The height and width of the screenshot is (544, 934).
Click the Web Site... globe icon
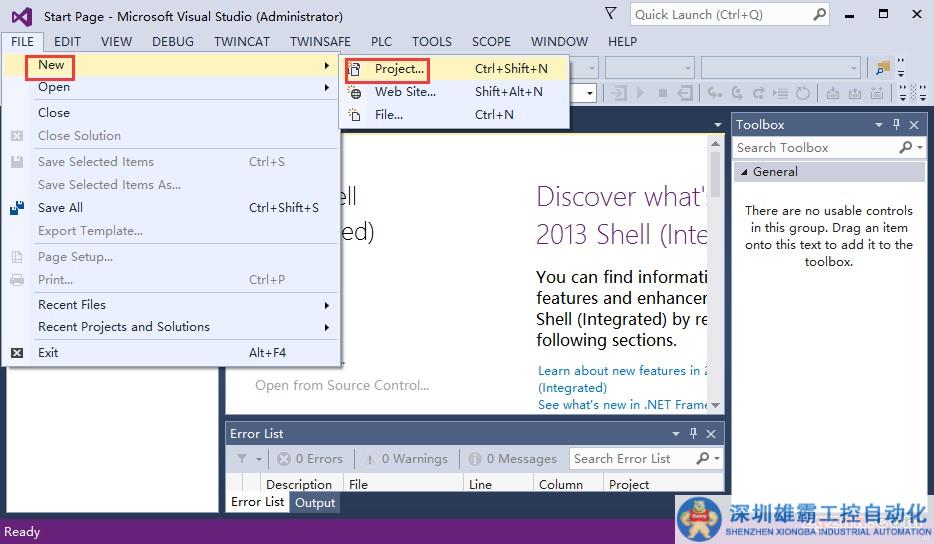tap(355, 92)
